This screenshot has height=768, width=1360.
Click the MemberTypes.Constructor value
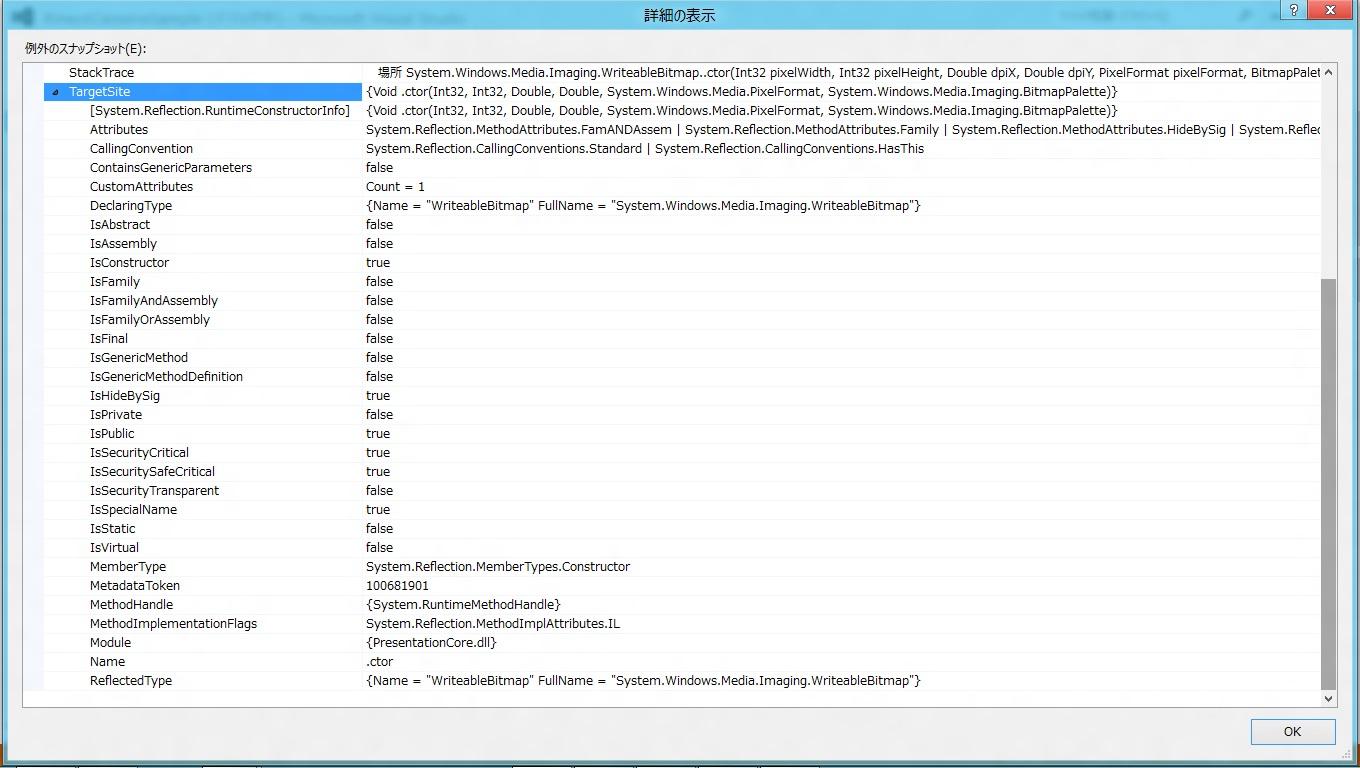coord(498,567)
